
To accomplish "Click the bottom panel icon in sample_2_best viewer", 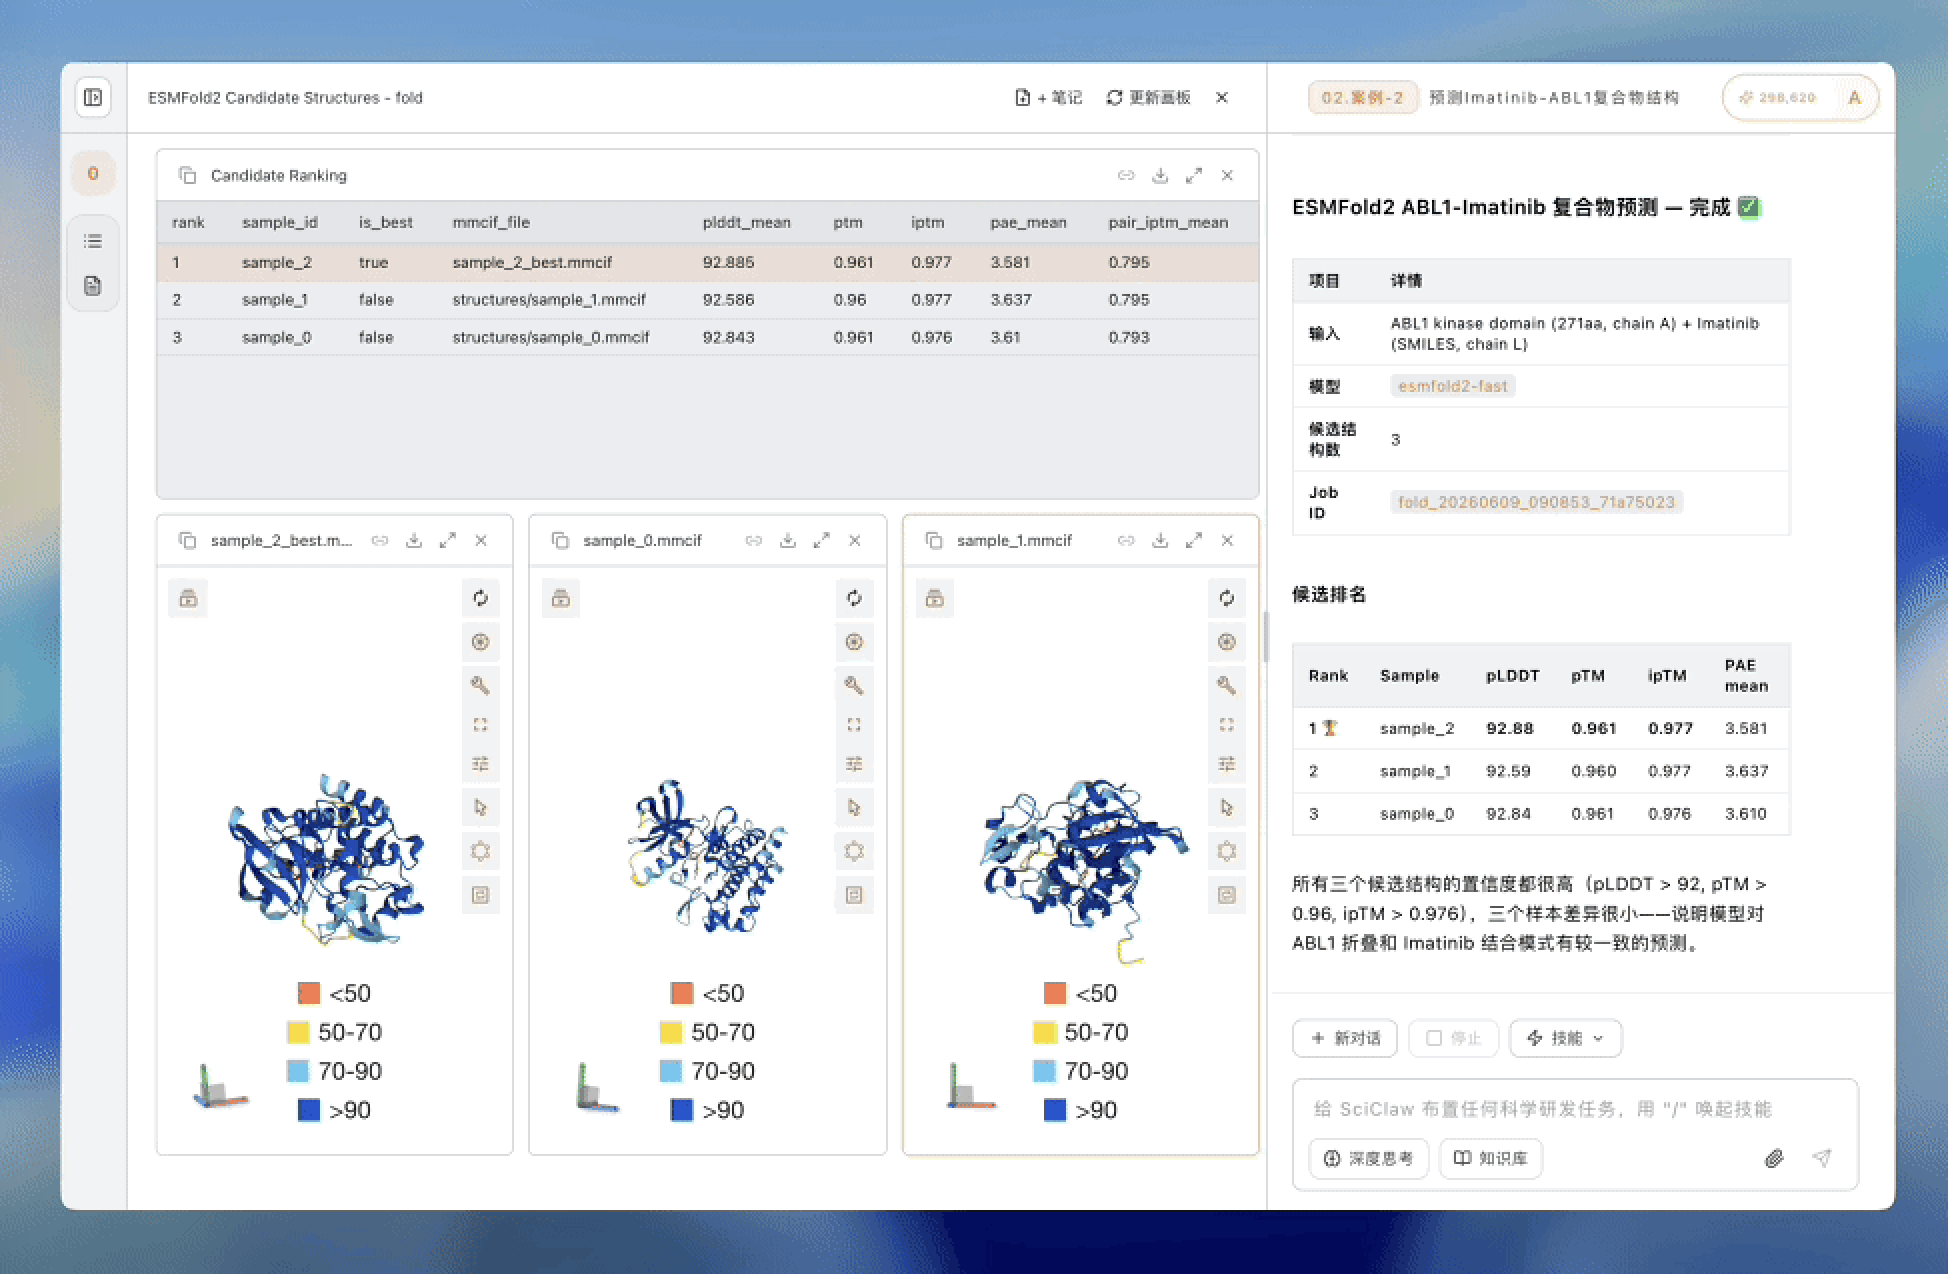I will (x=481, y=895).
